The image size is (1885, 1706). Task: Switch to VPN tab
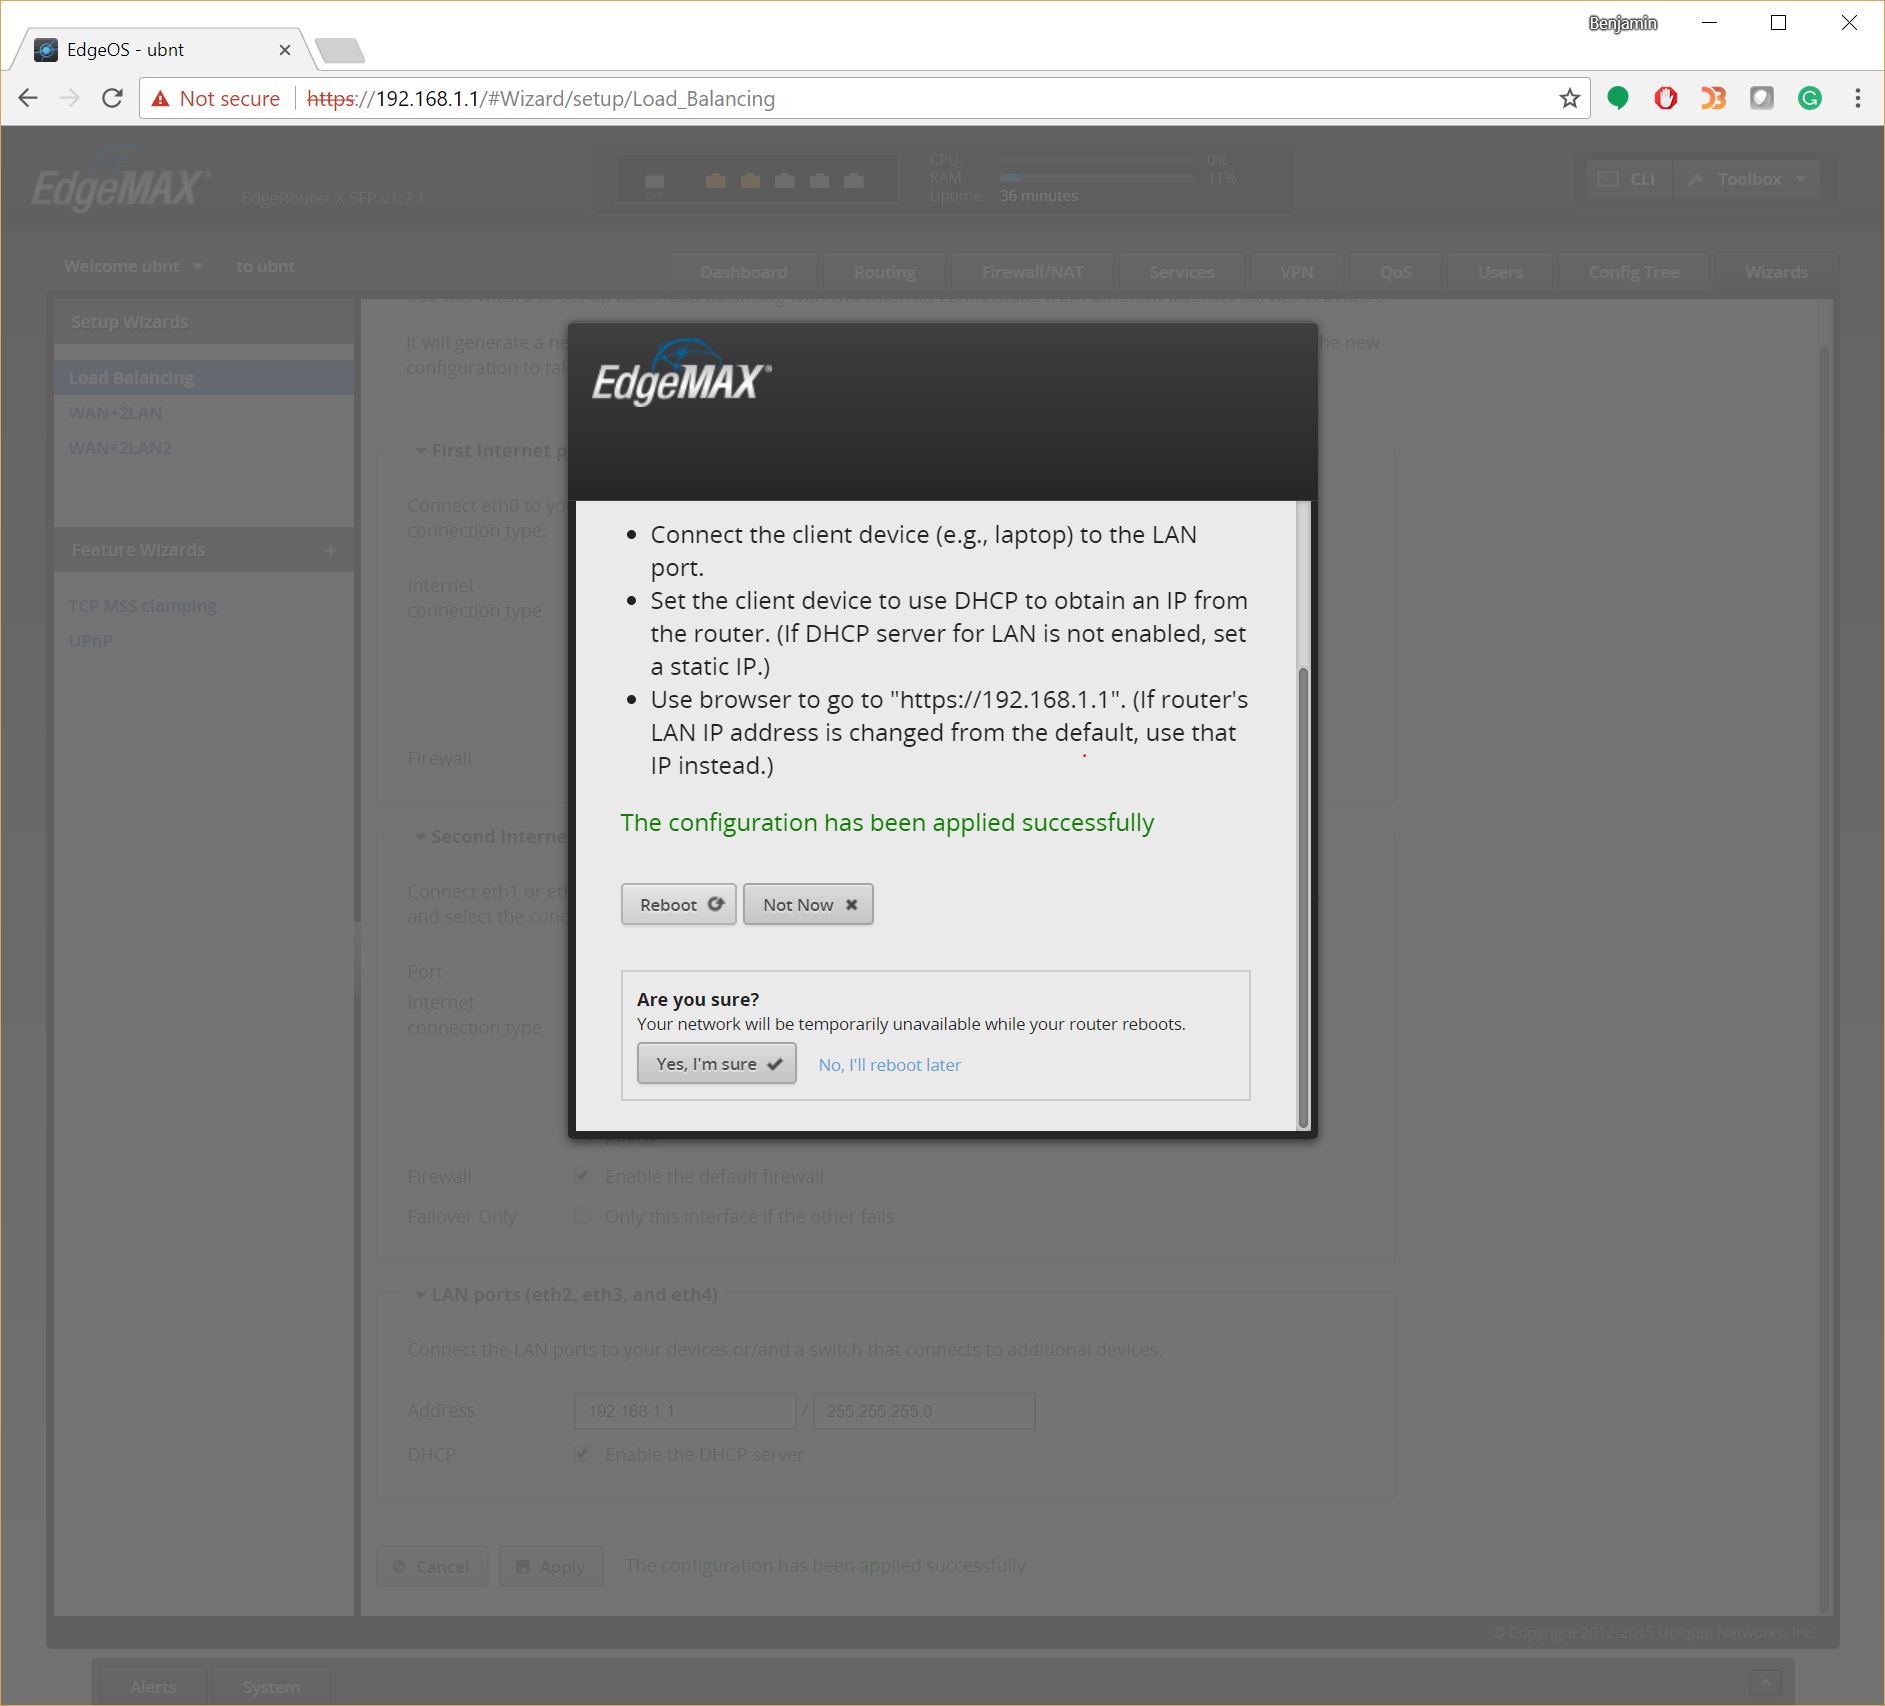pos(1296,272)
